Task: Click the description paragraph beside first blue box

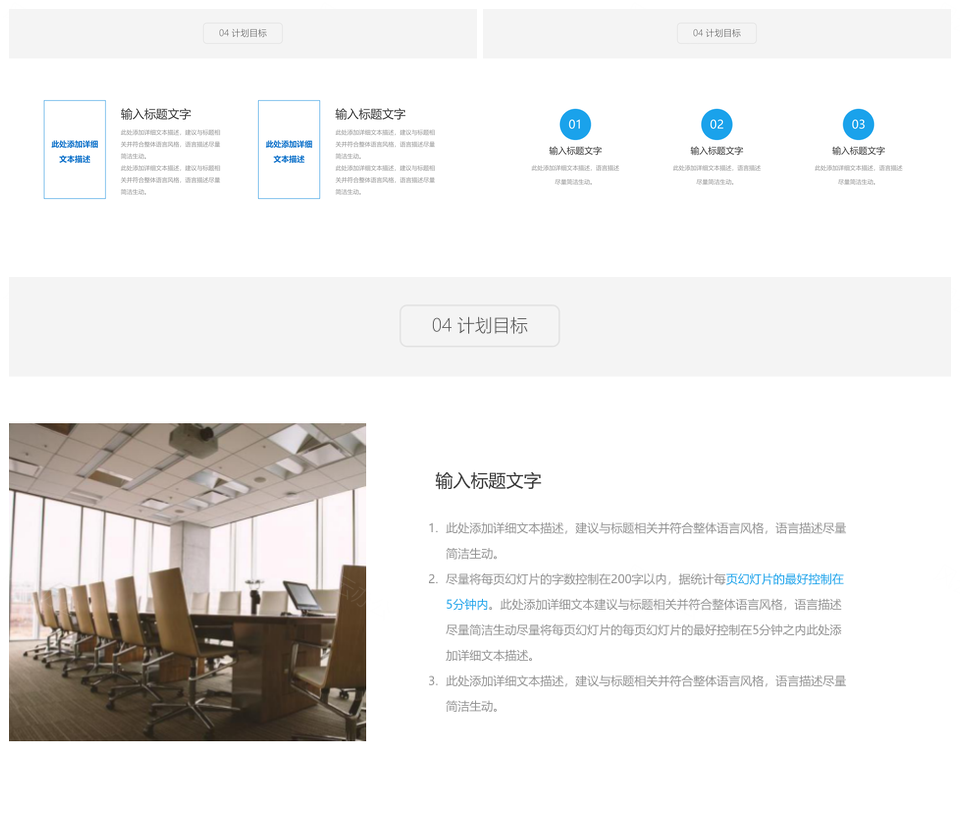Action: click(170, 162)
